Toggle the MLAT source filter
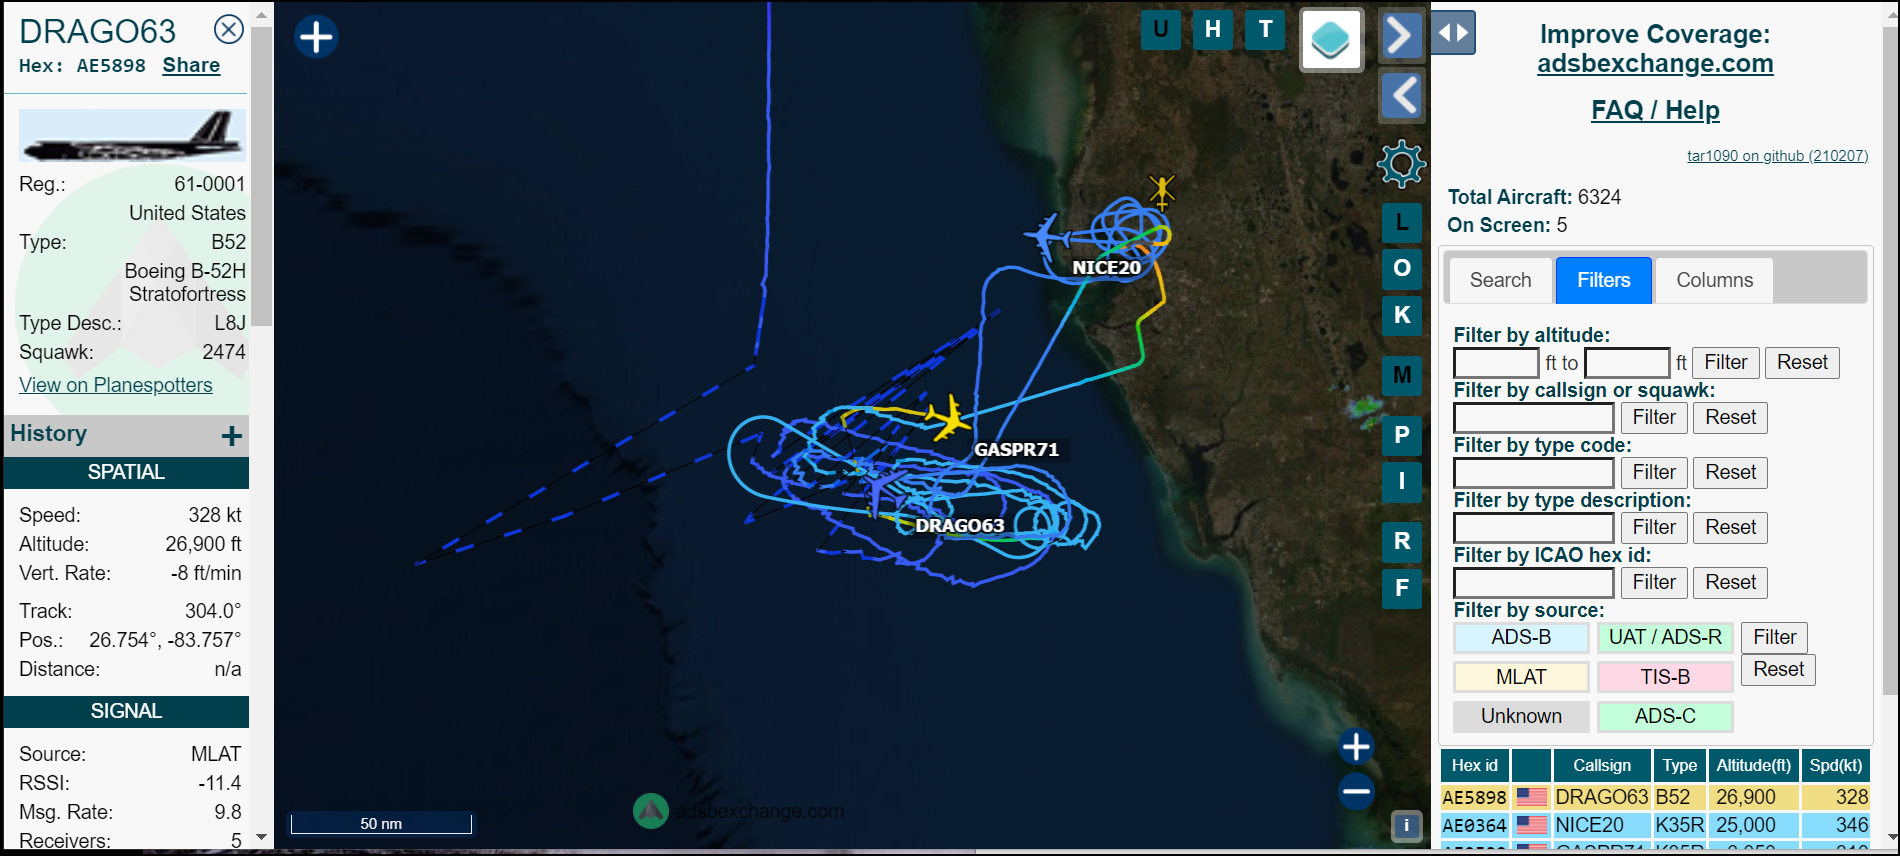 pos(1521,677)
